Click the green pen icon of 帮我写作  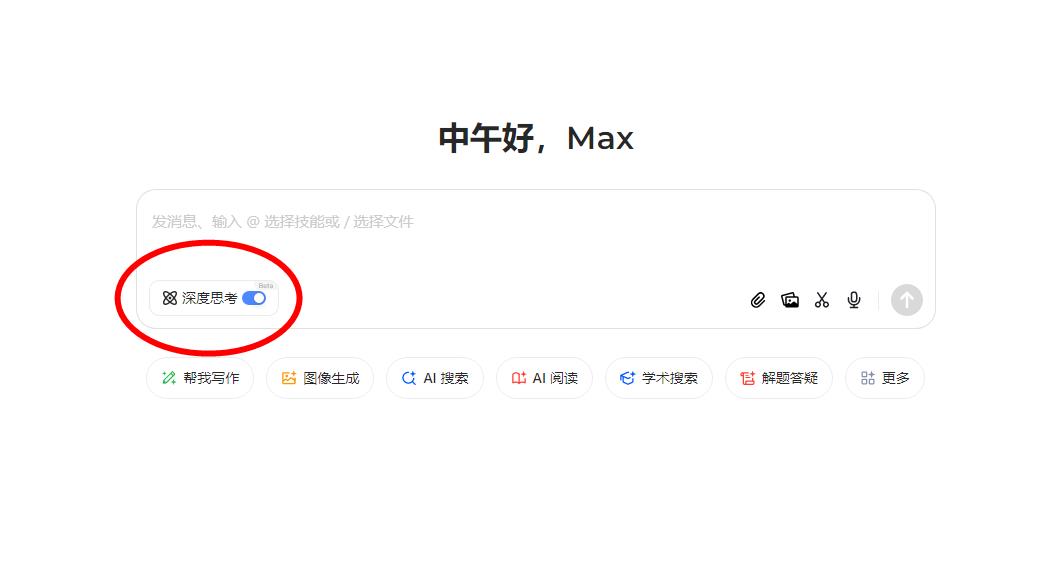pyautogui.click(x=168, y=378)
